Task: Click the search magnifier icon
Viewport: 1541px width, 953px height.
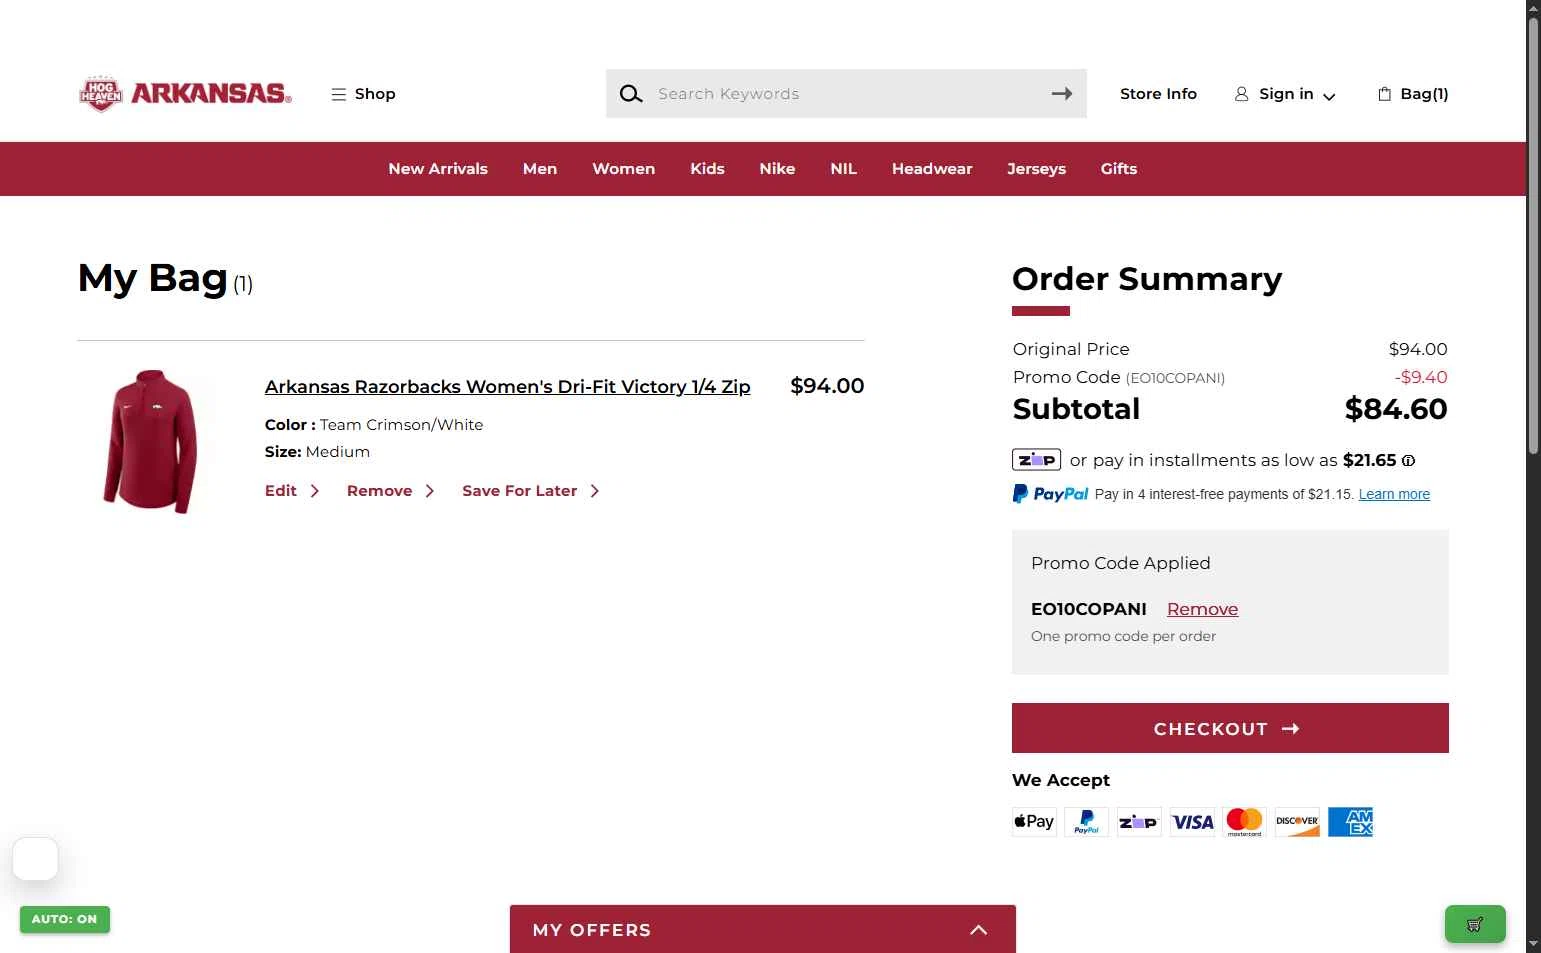Action: [x=630, y=94]
